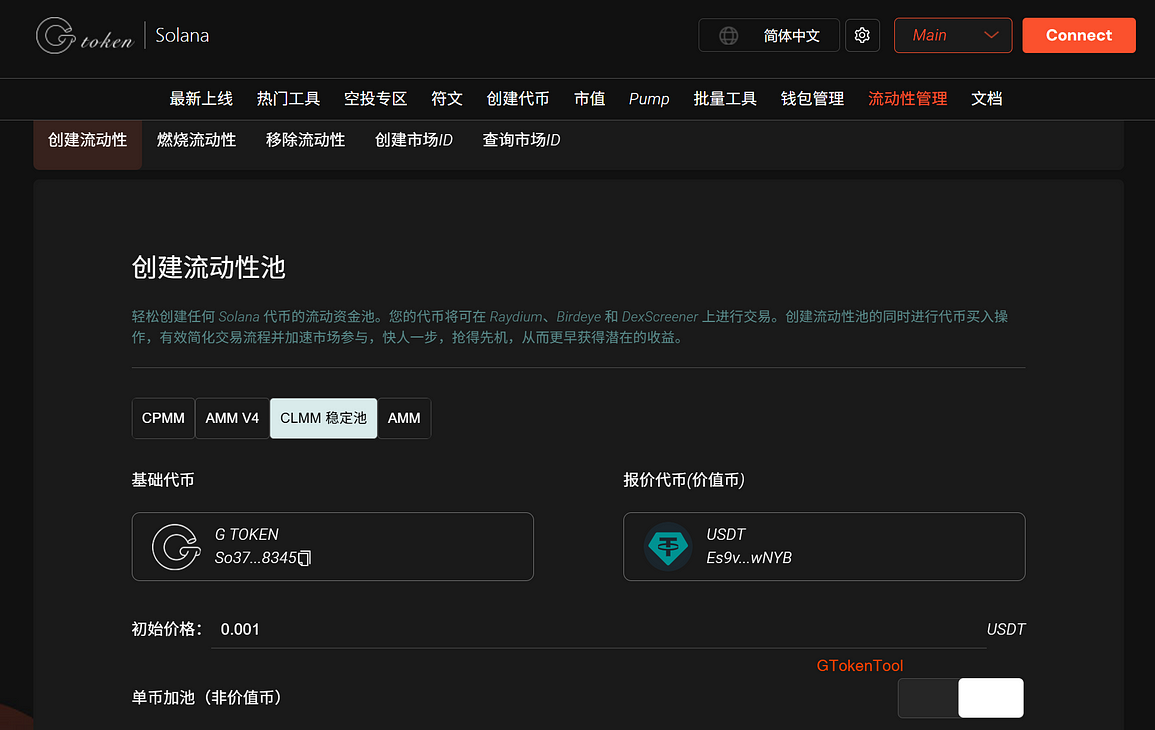The height and width of the screenshot is (730, 1155).
Task: Click the USDT Tether logo icon
Action: coord(668,547)
